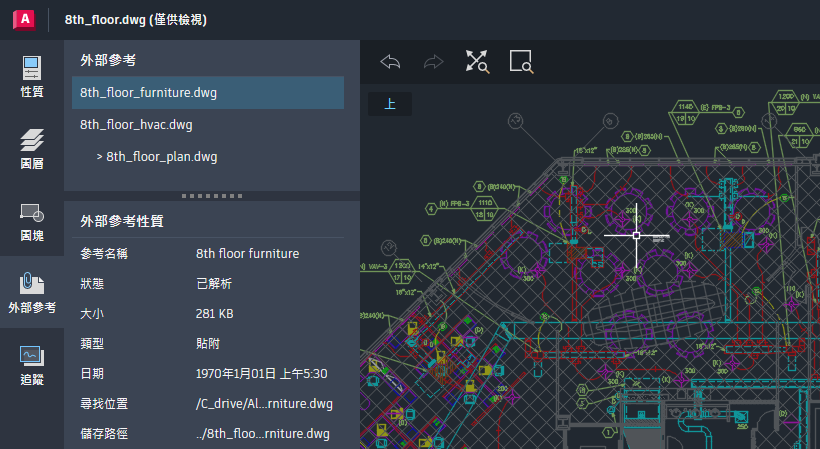Select 8th_floor_furniture.dwg reference
Image resolution: width=820 pixels, height=449 pixels.
click(x=208, y=93)
